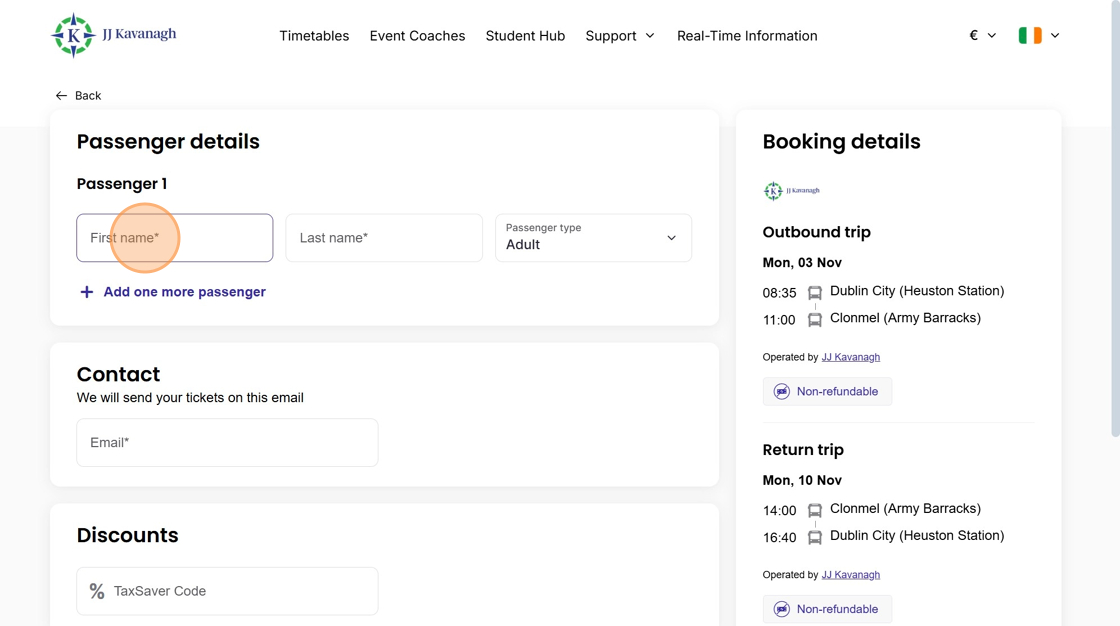The height and width of the screenshot is (626, 1120).
Task: Expand the euro currency selector
Action: [x=982, y=36]
